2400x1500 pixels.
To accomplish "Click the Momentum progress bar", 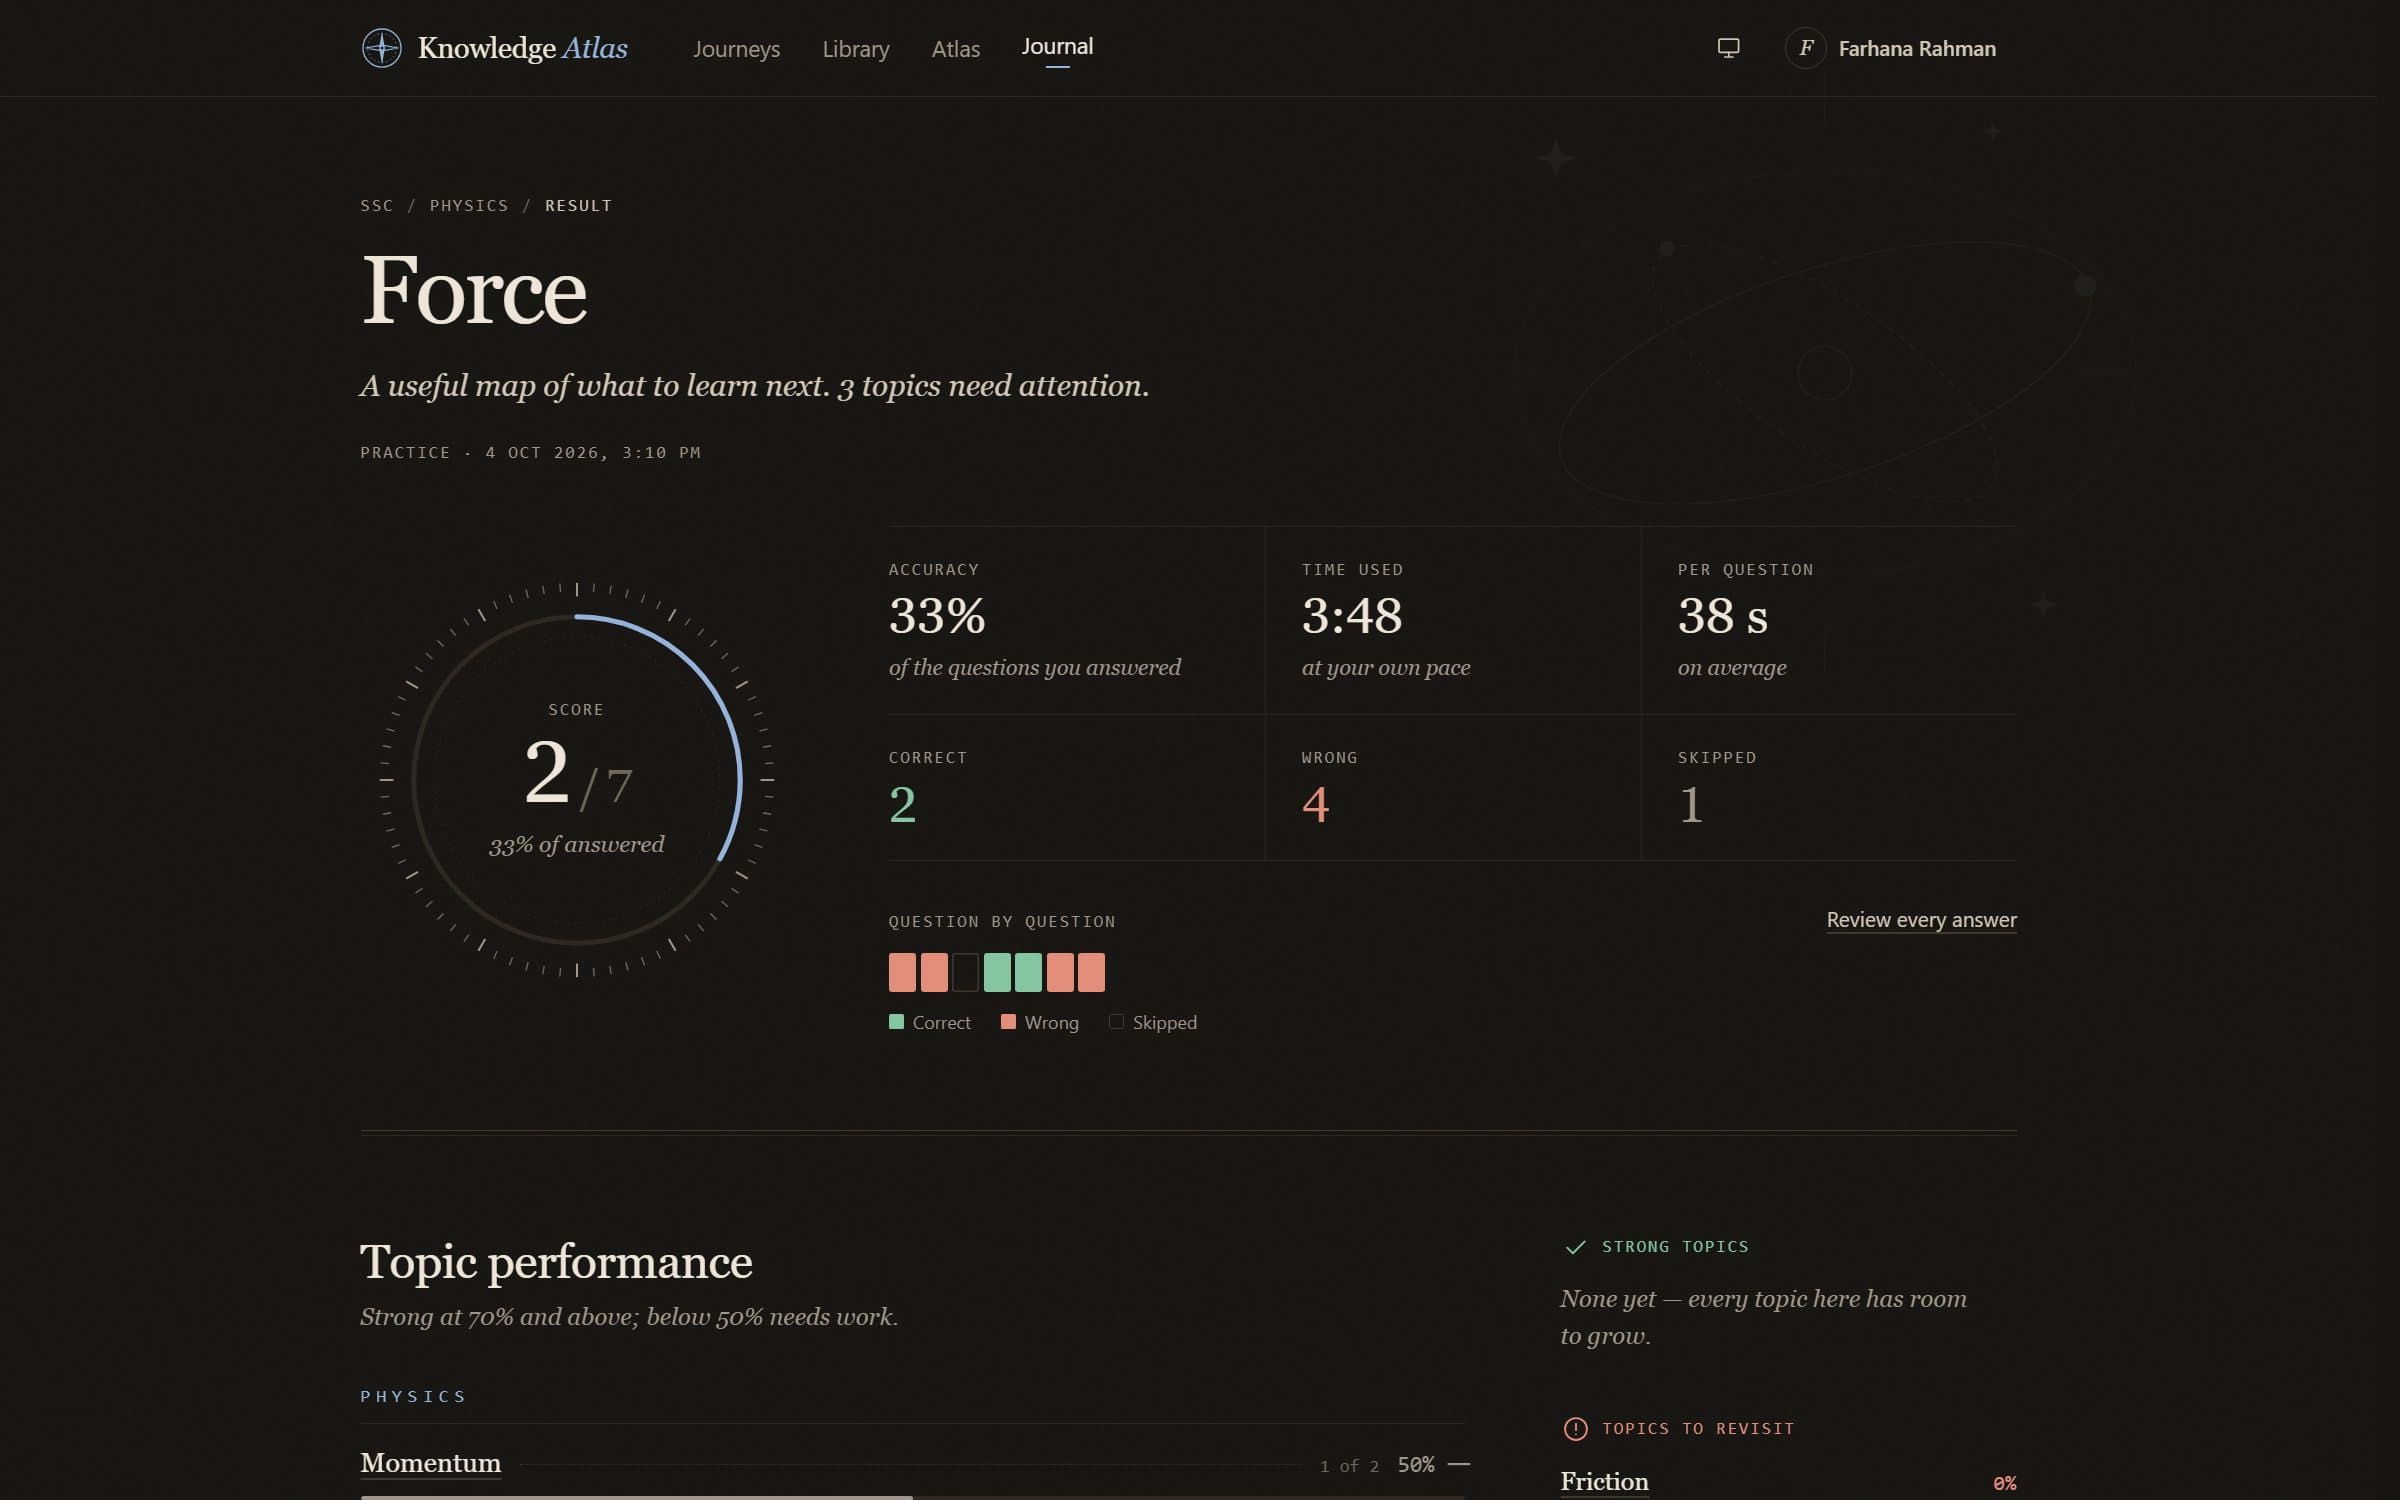I will [912, 1497].
